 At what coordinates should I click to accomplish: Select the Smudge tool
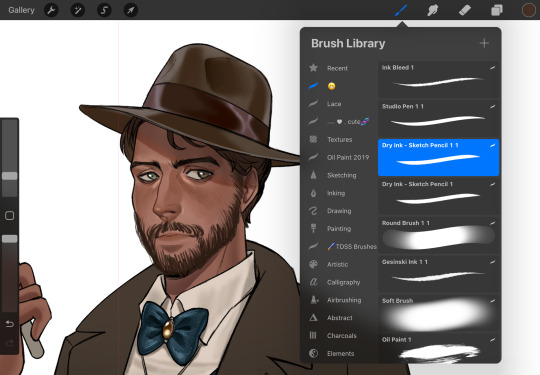[x=433, y=10]
